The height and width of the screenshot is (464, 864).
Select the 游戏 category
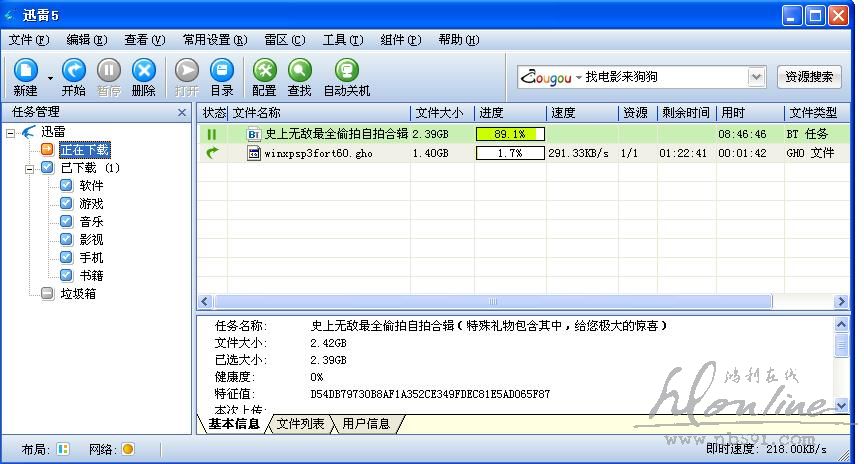(x=91, y=204)
